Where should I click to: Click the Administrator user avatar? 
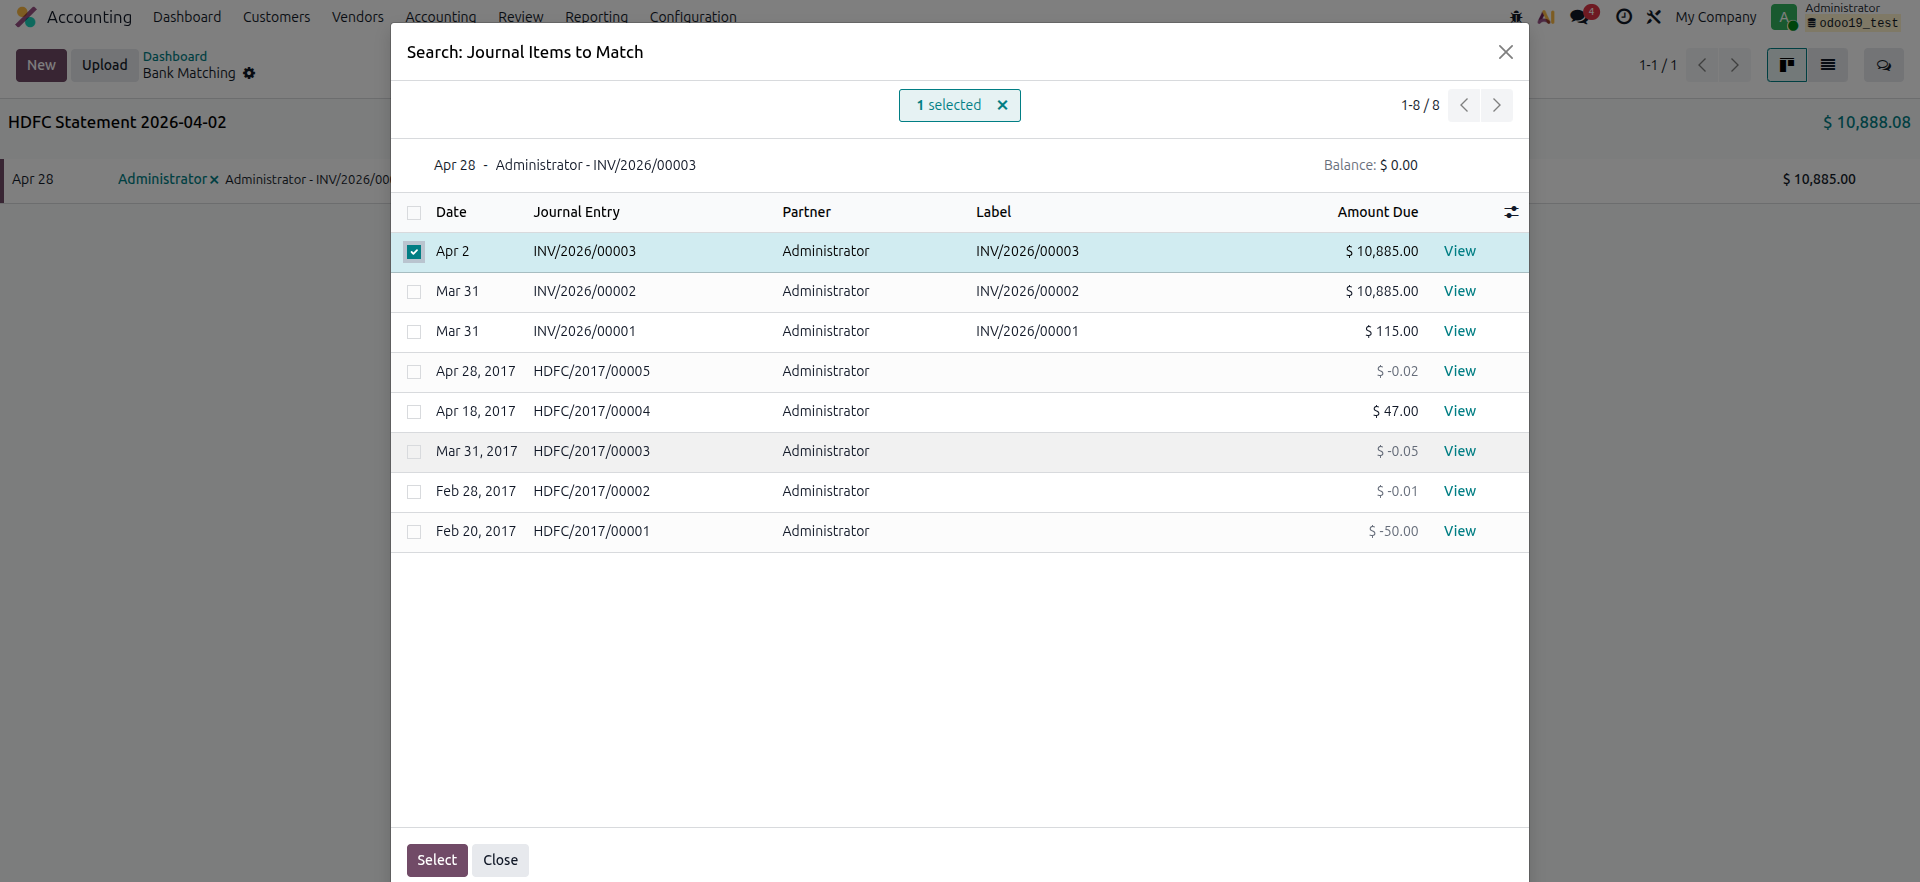[x=1784, y=17]
